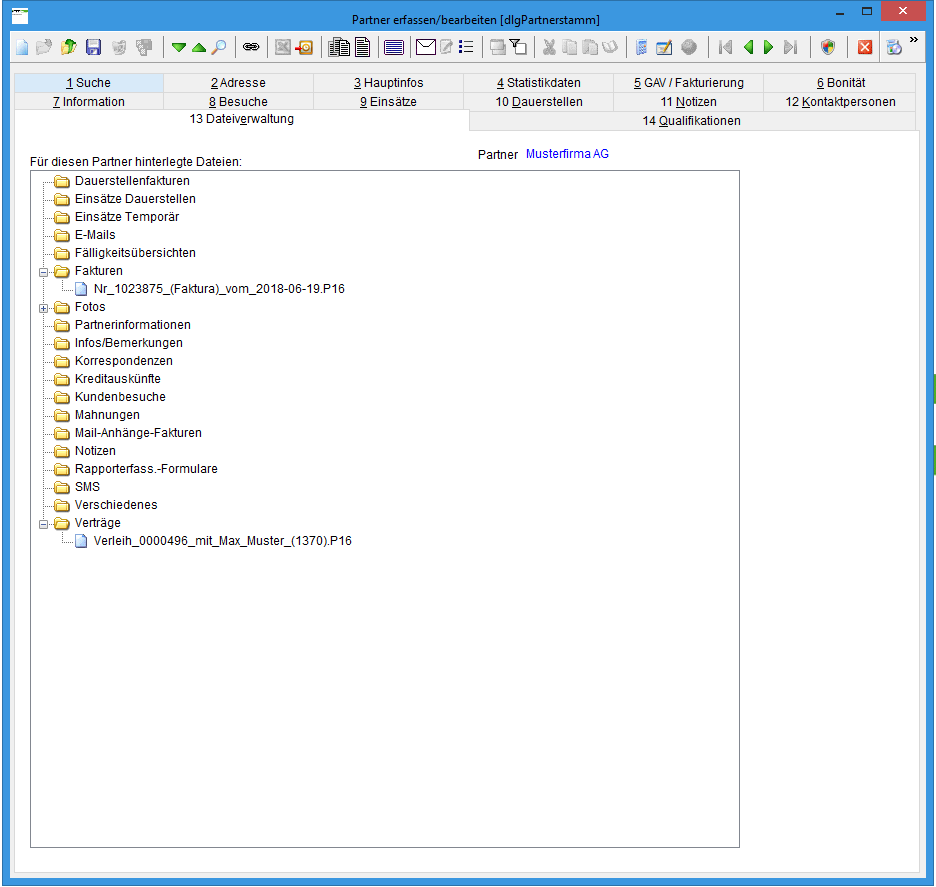936x887 pixels.
Task: Click the envelope mail toolbar icon
Action: coord(426,47)
